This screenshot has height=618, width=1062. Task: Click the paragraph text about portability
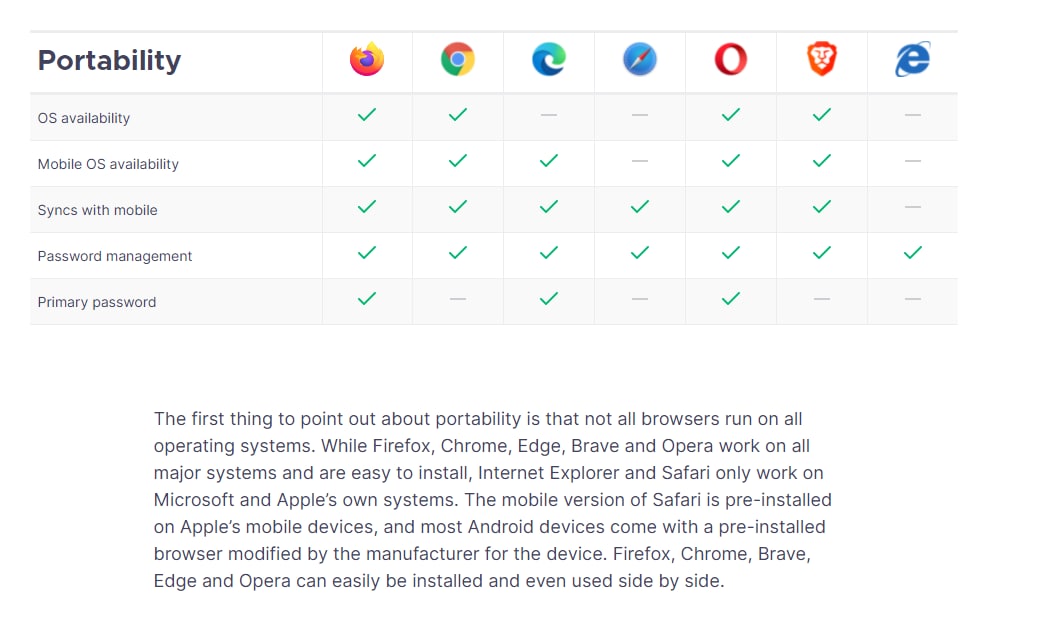492,500
